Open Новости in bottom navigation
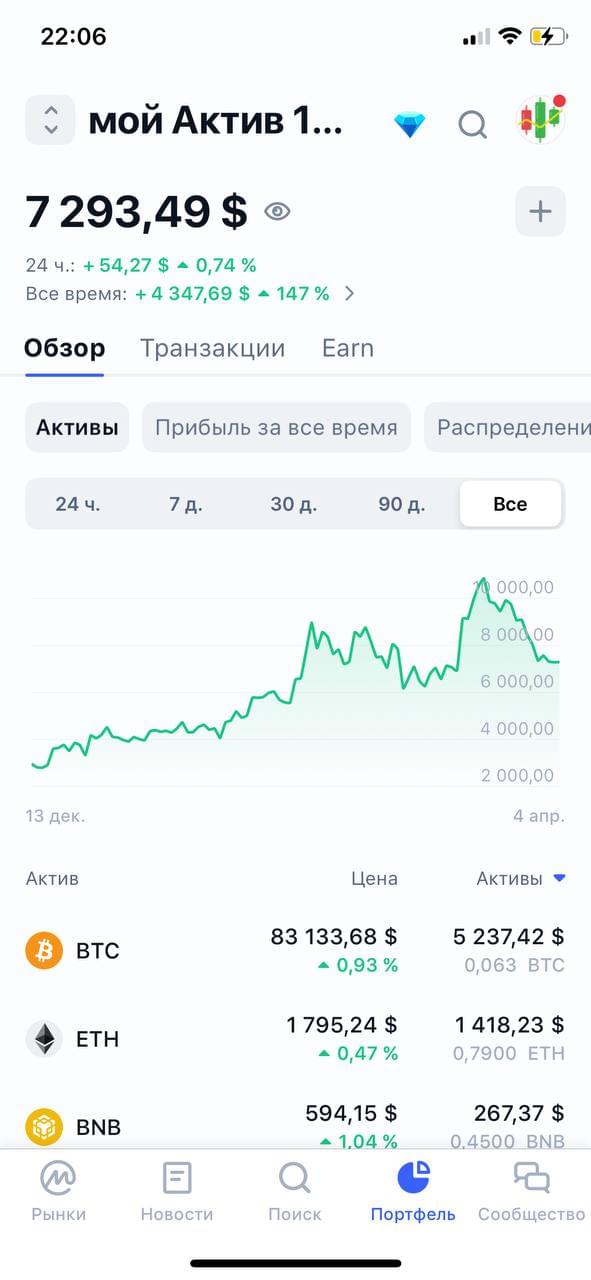 [177, 1193]
